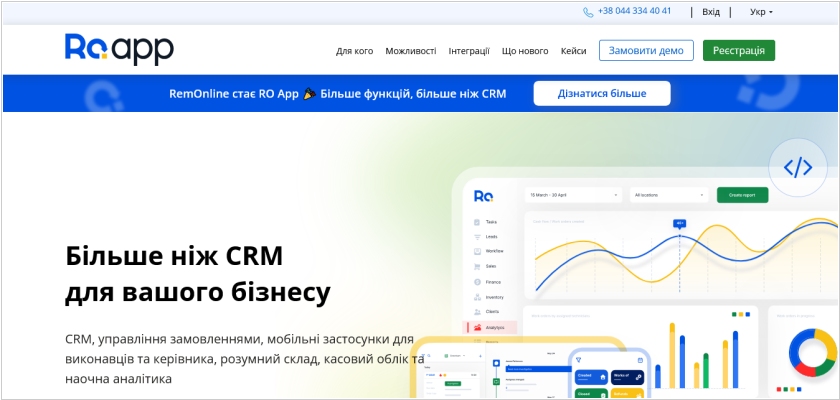The image size is (840, 400).
Task: Call the number +38 044 334 40 41
Action: 634,11
